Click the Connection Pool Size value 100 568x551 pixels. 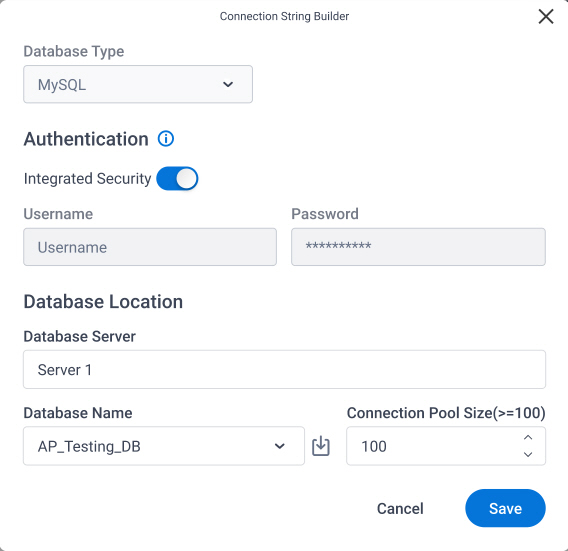pyautogui.click(x=374, y=446)
